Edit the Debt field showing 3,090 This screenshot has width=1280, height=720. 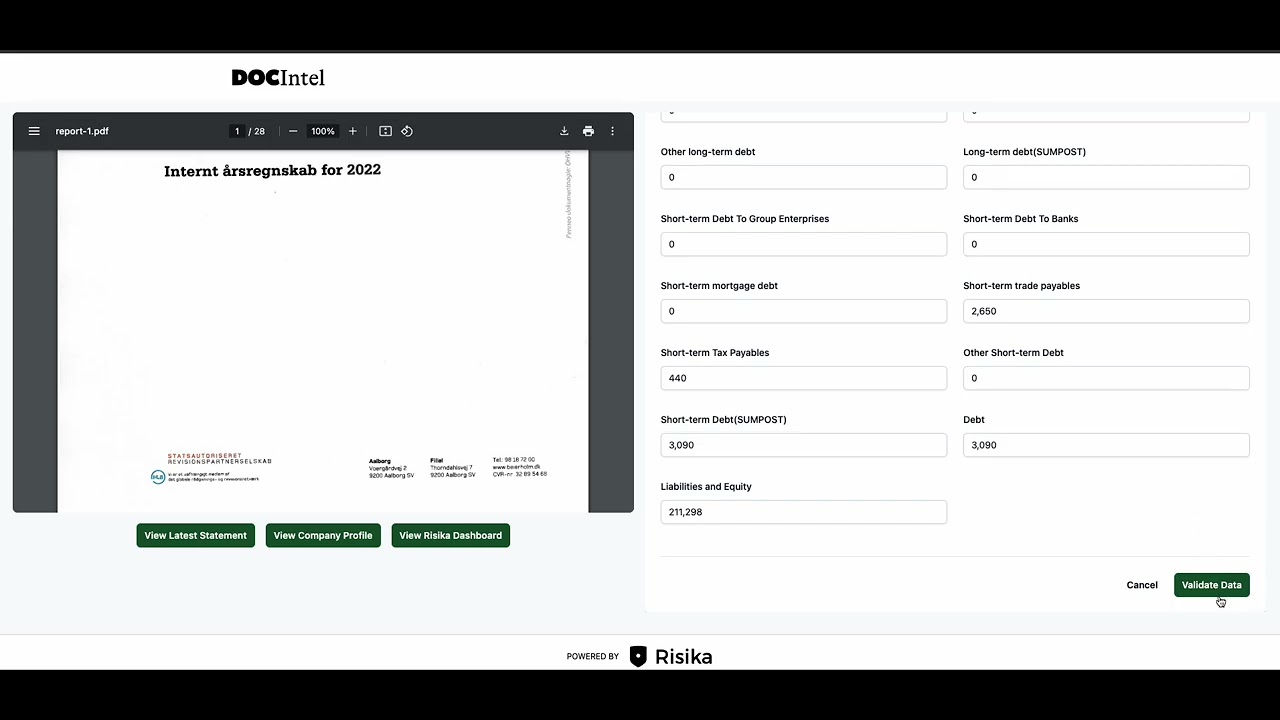pos(1106,445)
